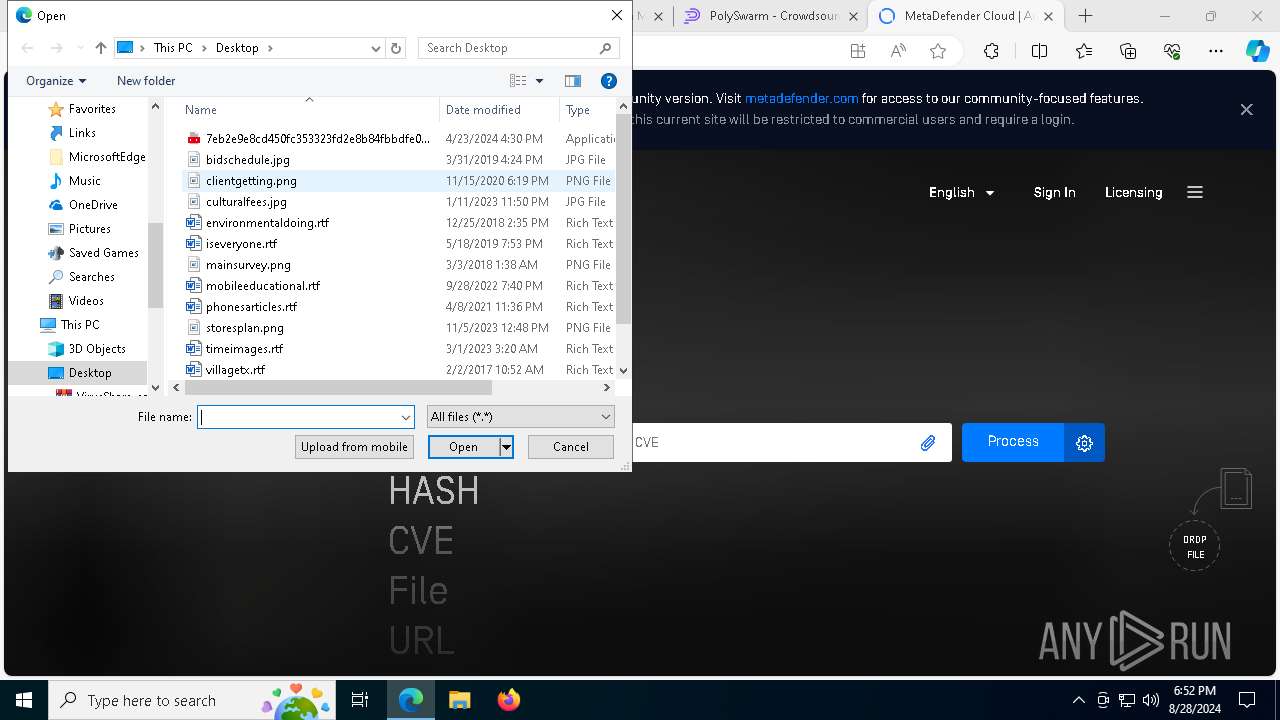Go up one folder level with the up arrow
The height and width of the screenshot is (720, 1280).
pyautogui.click(x=100, y=48)
